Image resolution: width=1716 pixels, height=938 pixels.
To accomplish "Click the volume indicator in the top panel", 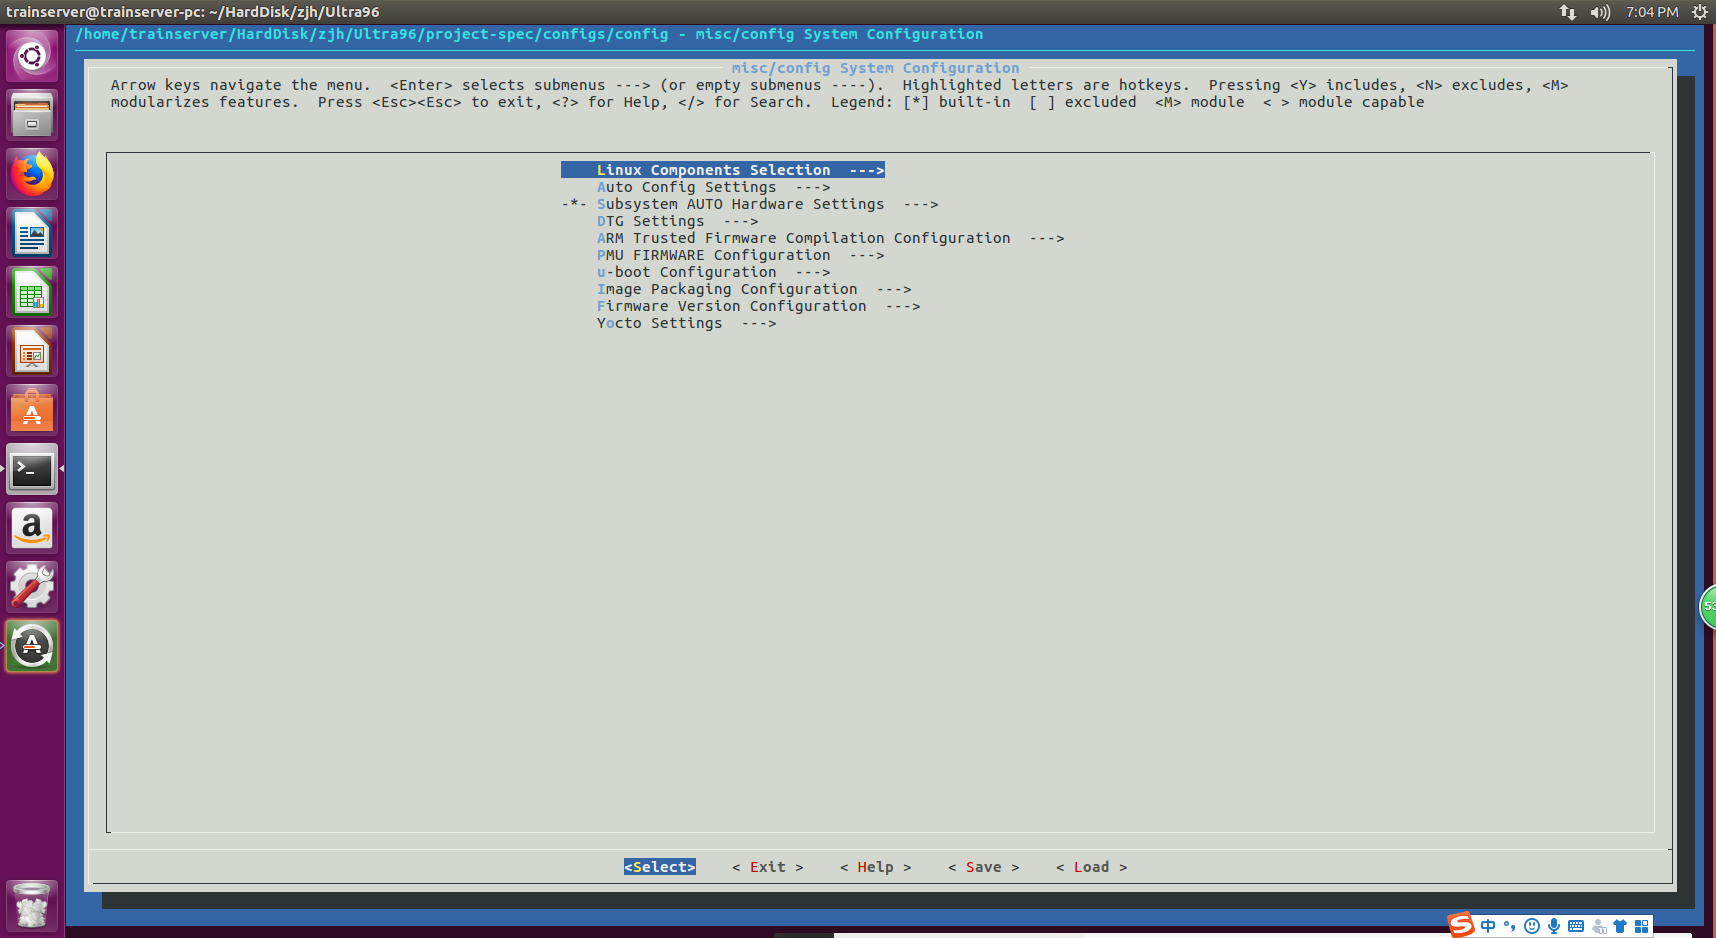I will click(x=1598, y=12).
